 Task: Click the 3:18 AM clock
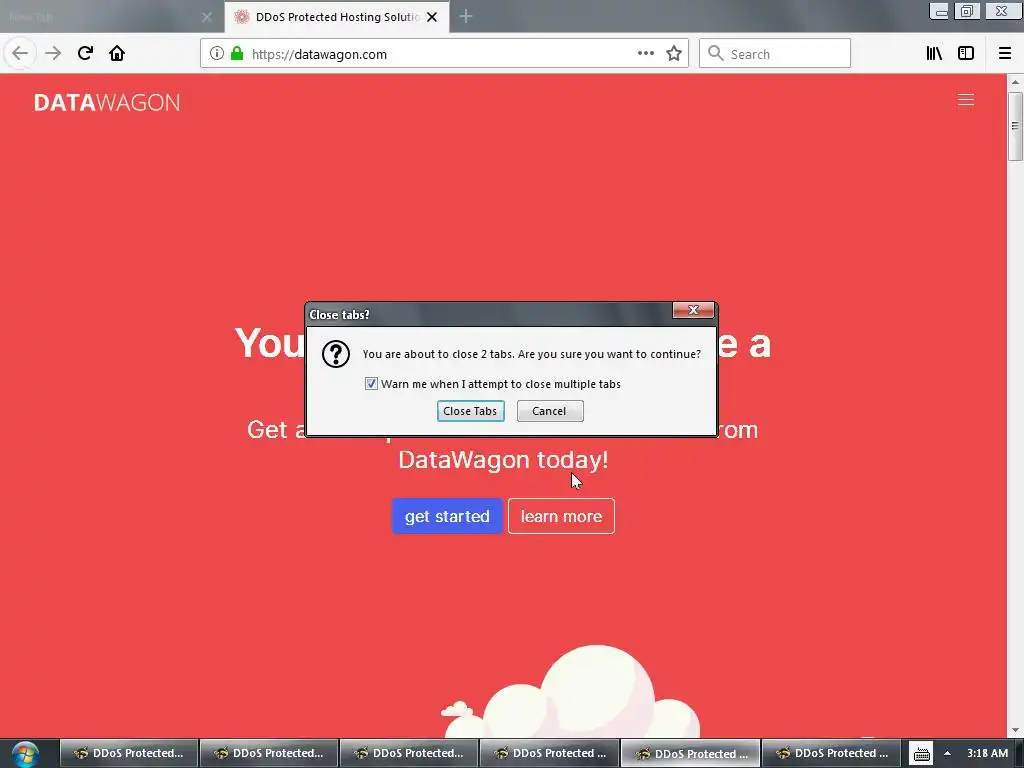coord(987,754)
